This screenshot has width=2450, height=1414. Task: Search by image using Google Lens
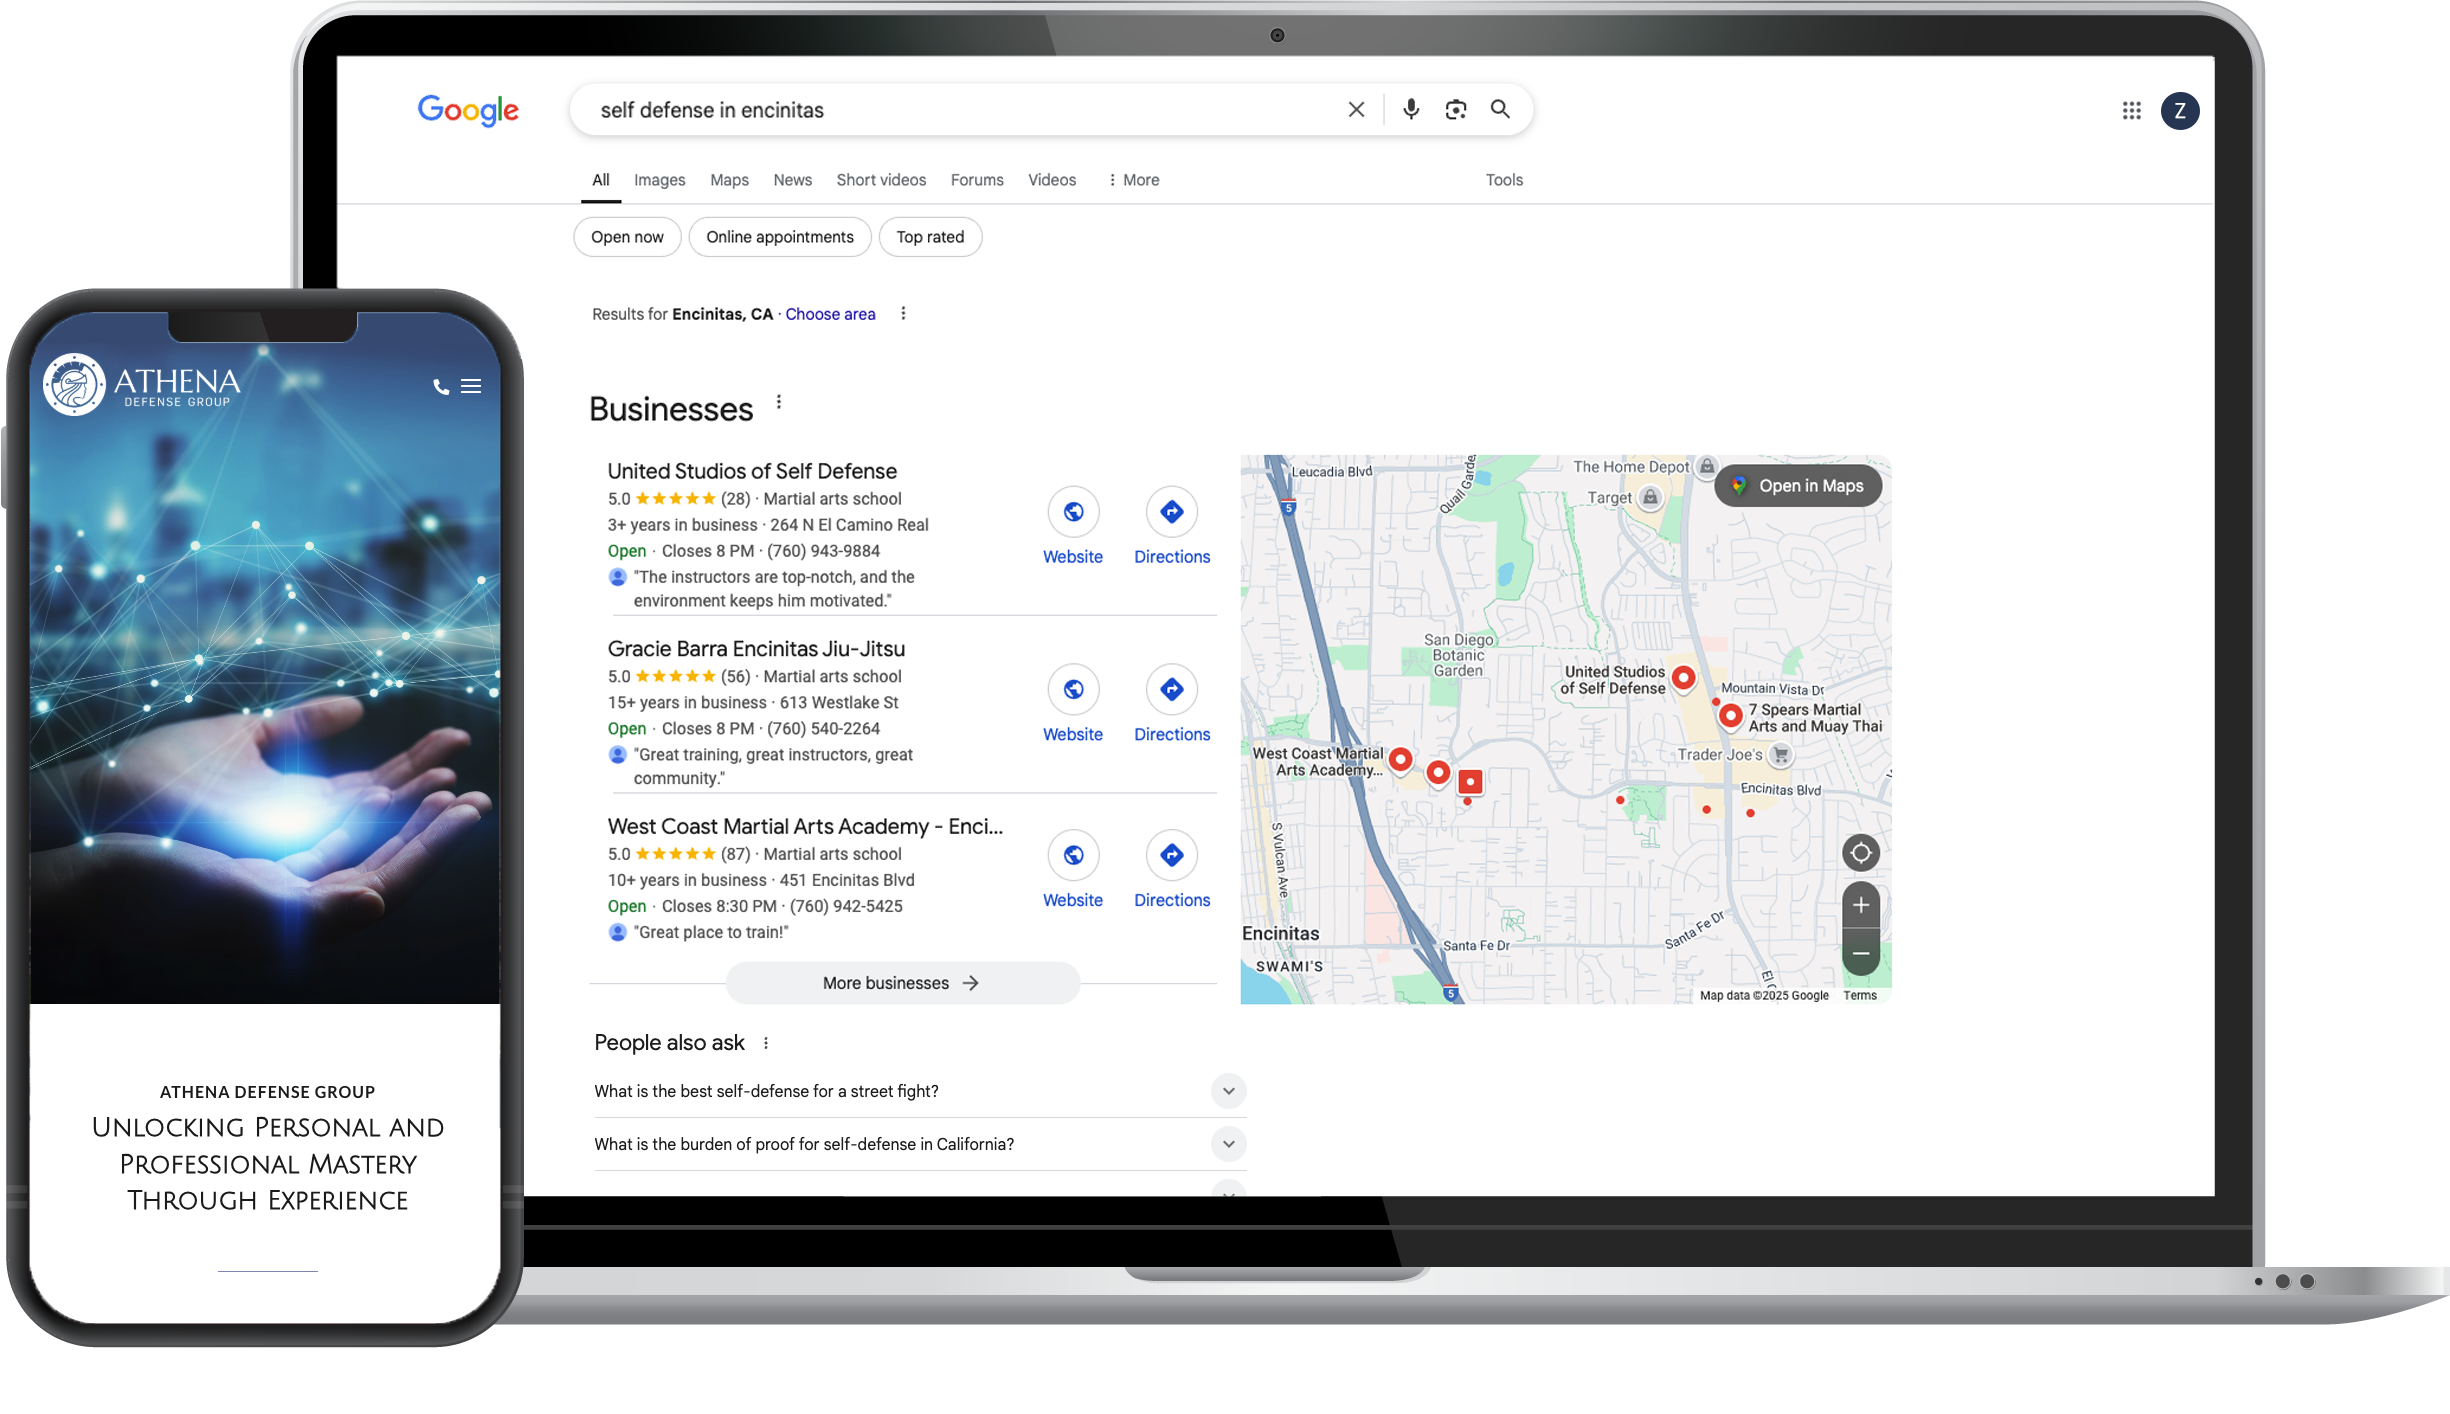click(1455, 110)
